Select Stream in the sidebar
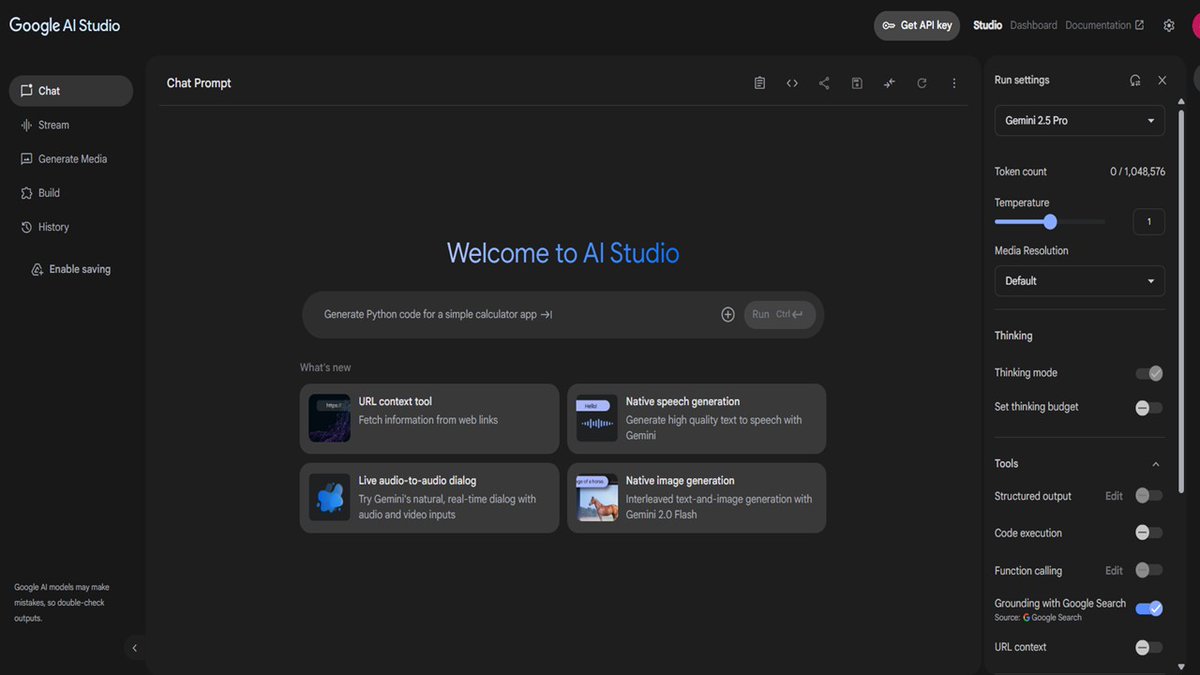 (71, 125)
